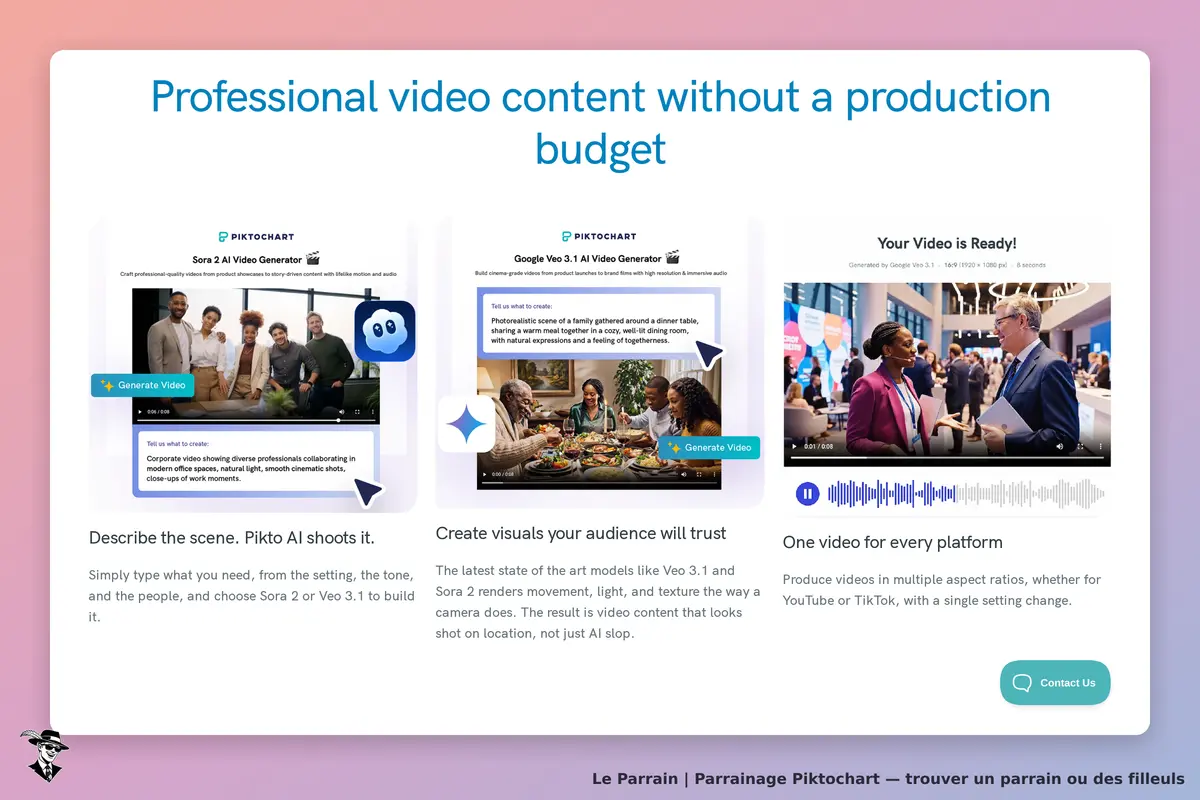Click clapperboard icon beside Google Veo 3.1 title

coord(672,257)
